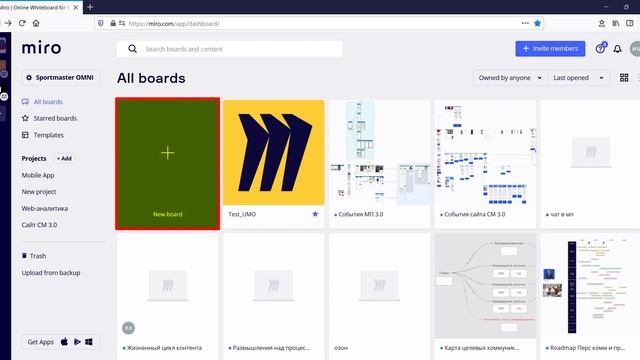Click the Search boards and content field
Viewport: 640px width, 360px height.
click(x=230, y=49)
